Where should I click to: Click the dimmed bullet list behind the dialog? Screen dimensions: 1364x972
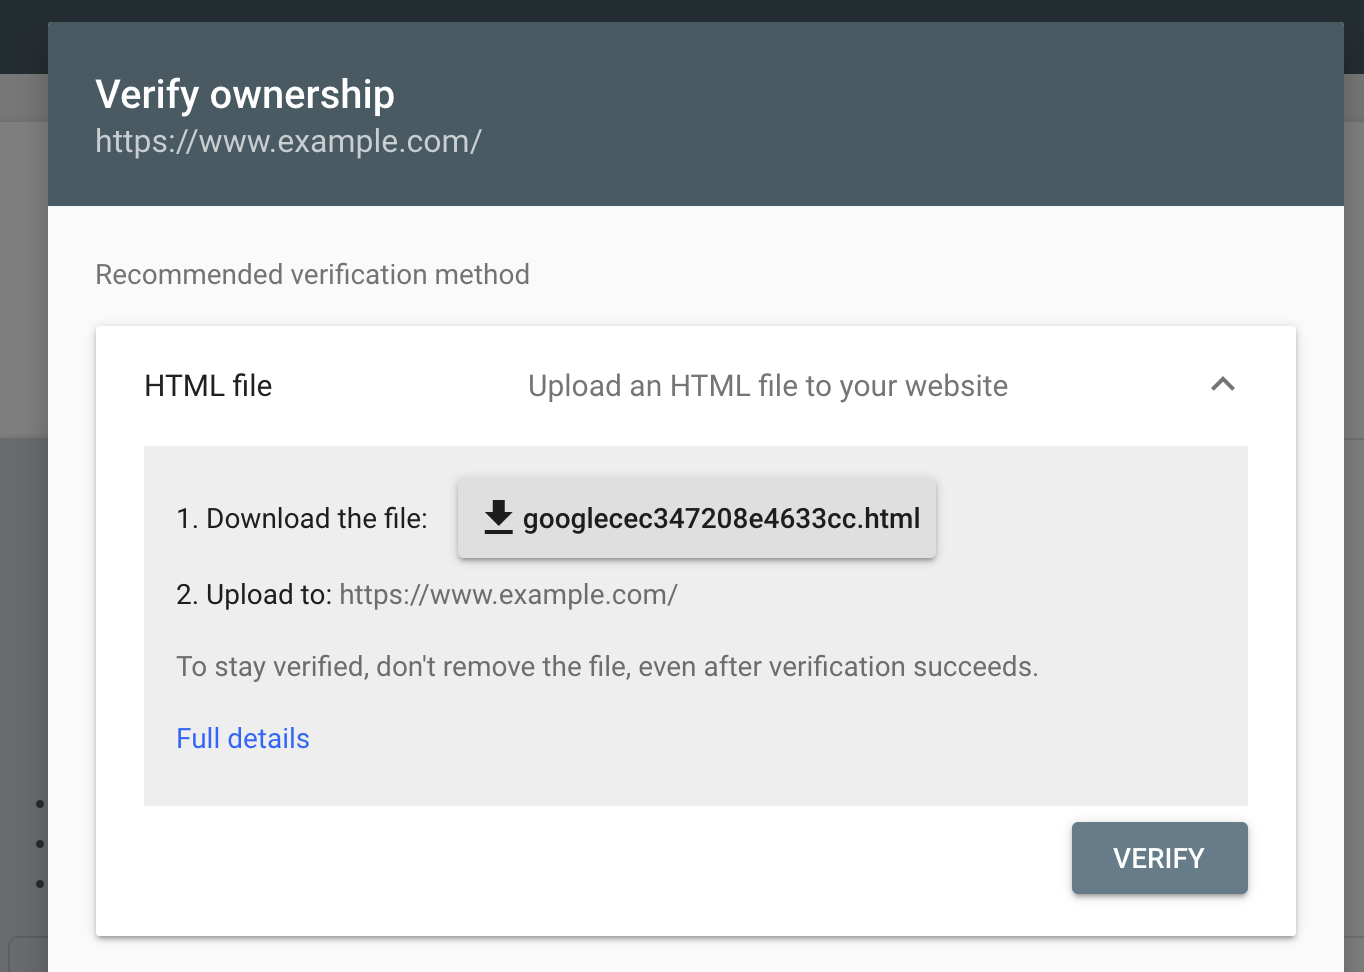pos(40,843)
